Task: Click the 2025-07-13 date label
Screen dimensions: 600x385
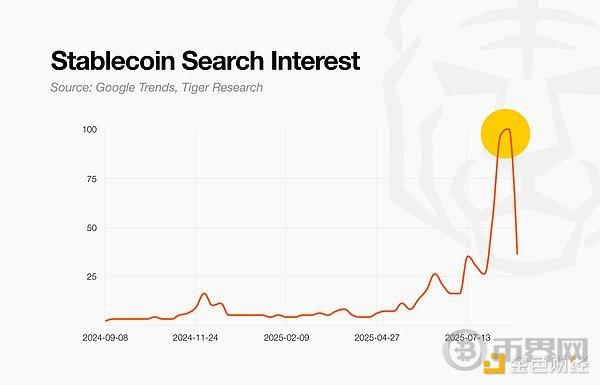Action: (x=468, y=338)
